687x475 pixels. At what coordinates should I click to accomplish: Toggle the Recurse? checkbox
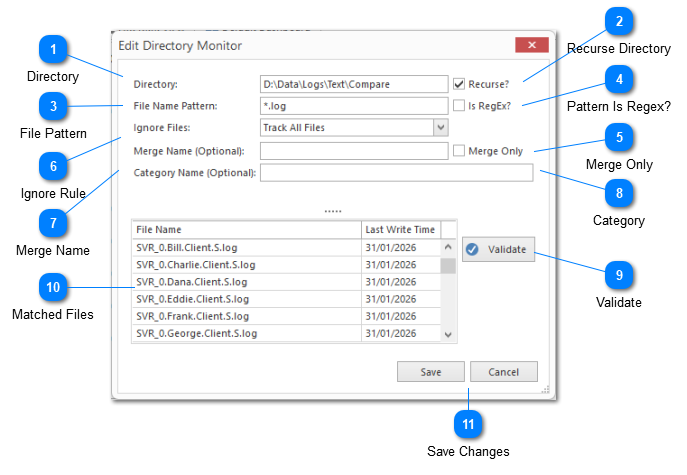click(459, 84)
